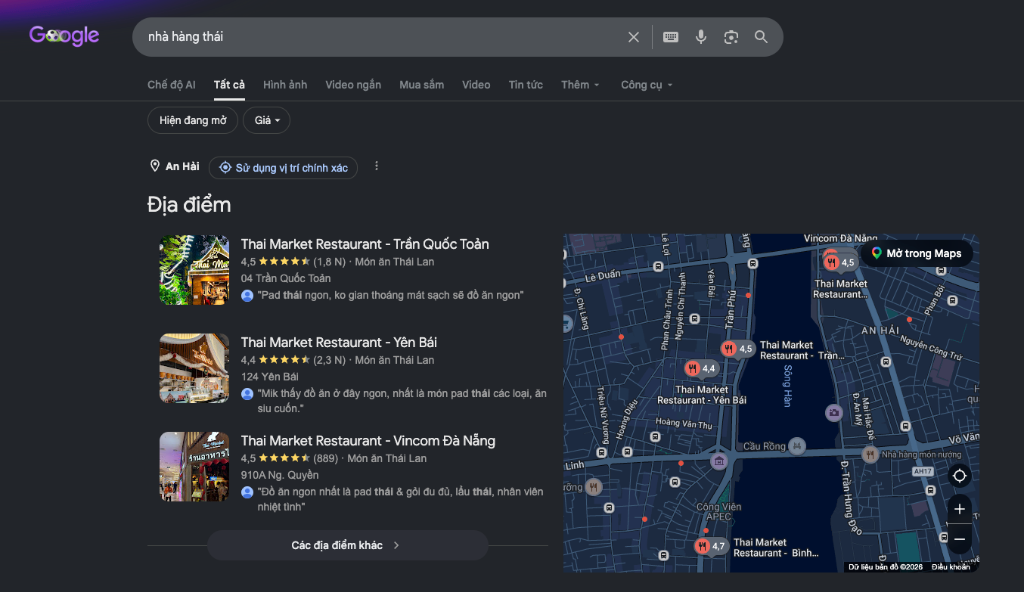The height and width of the screenshot is (592, 1024).
Task: Open Thai Market Restaurant - Trần Quốc Toản listing
Action: point(364,244)
